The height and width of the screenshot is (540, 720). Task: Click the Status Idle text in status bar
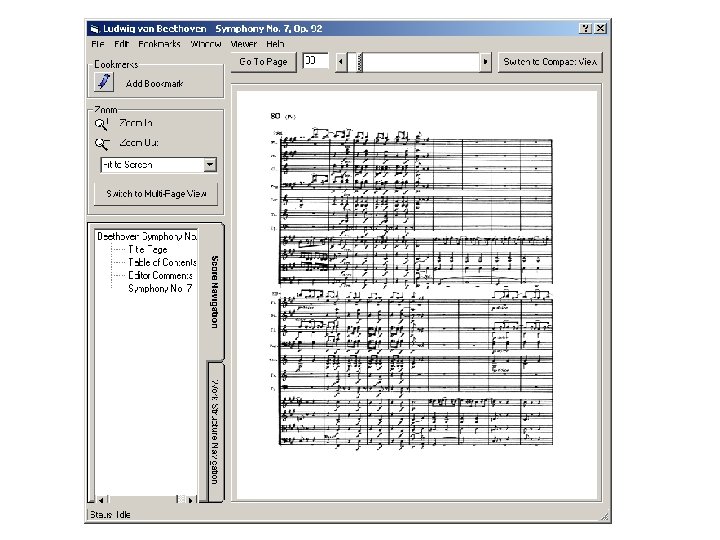pos(110,515)
